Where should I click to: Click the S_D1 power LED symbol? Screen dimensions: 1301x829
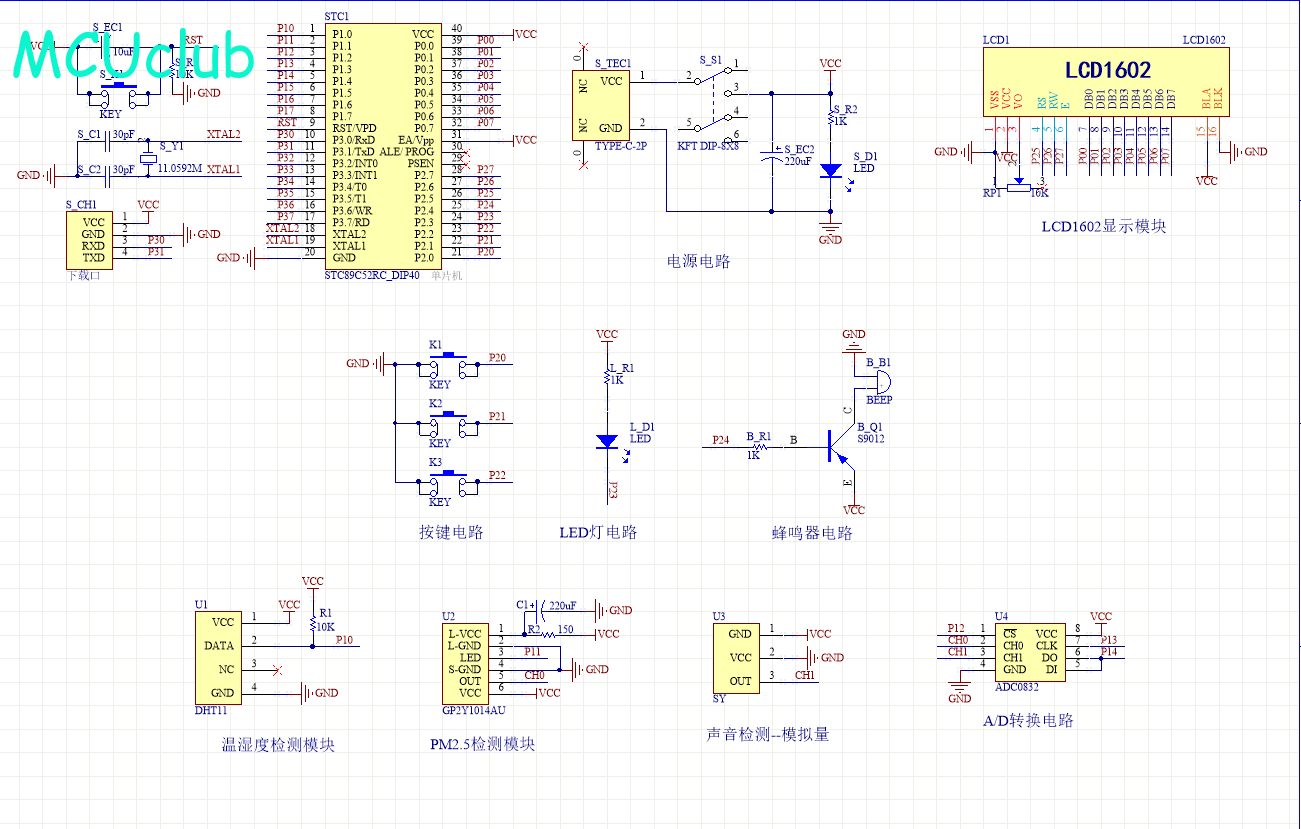(831, 171)
